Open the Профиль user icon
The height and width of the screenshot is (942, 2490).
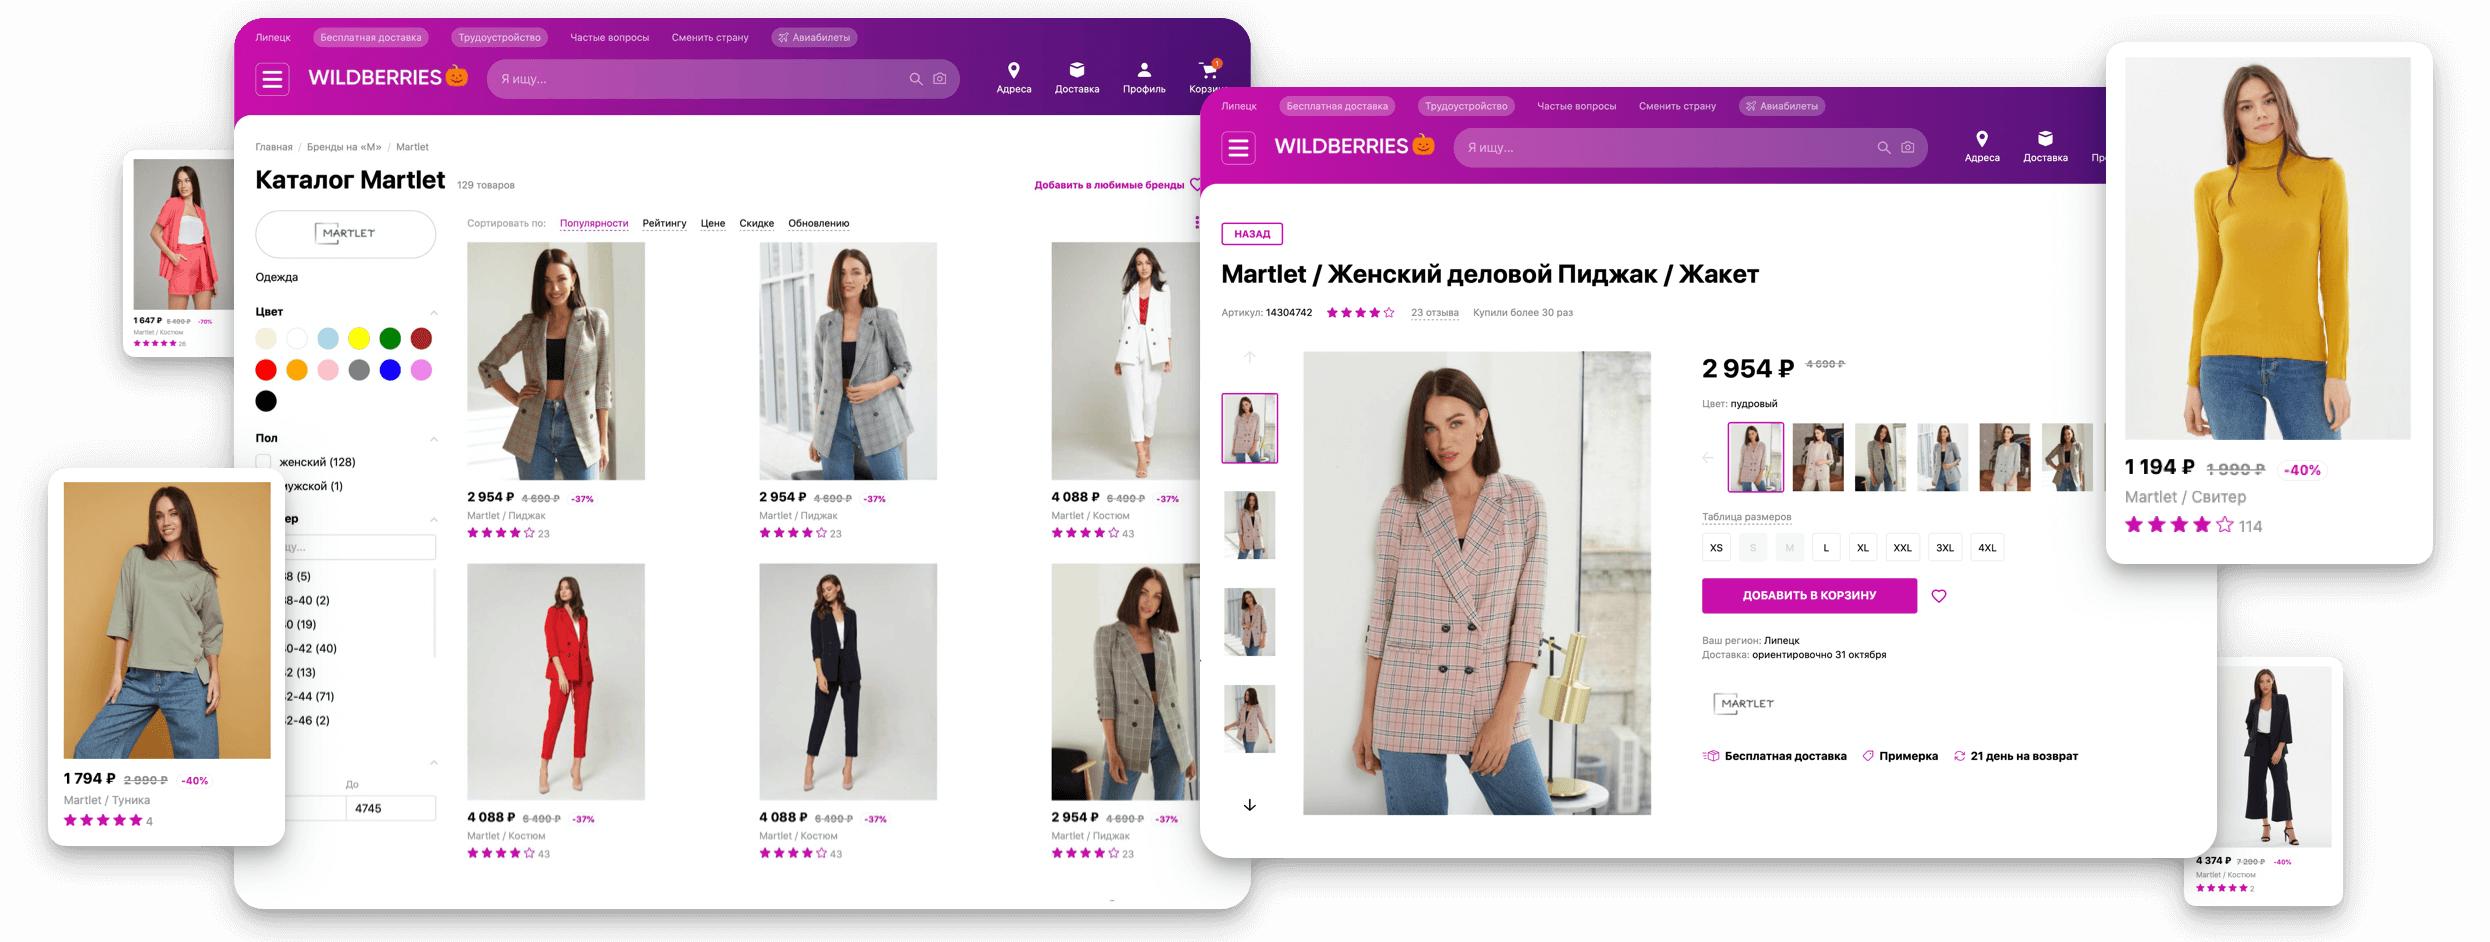point(1144,70)
